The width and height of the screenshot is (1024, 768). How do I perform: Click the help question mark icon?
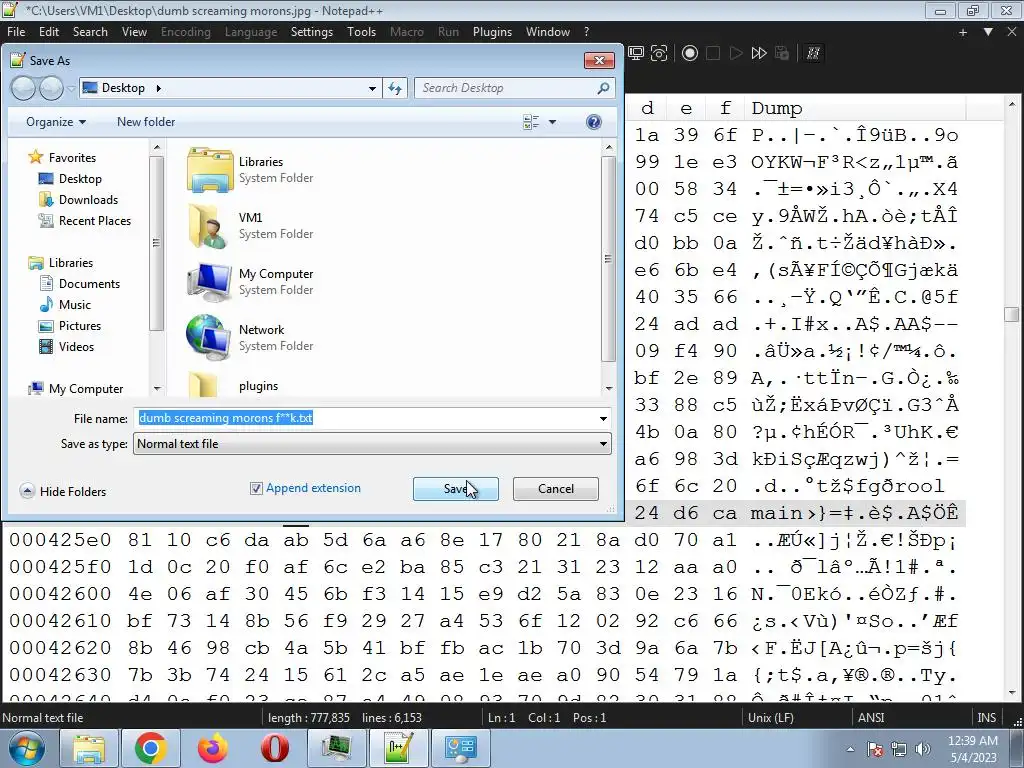(x=594, y=122)
